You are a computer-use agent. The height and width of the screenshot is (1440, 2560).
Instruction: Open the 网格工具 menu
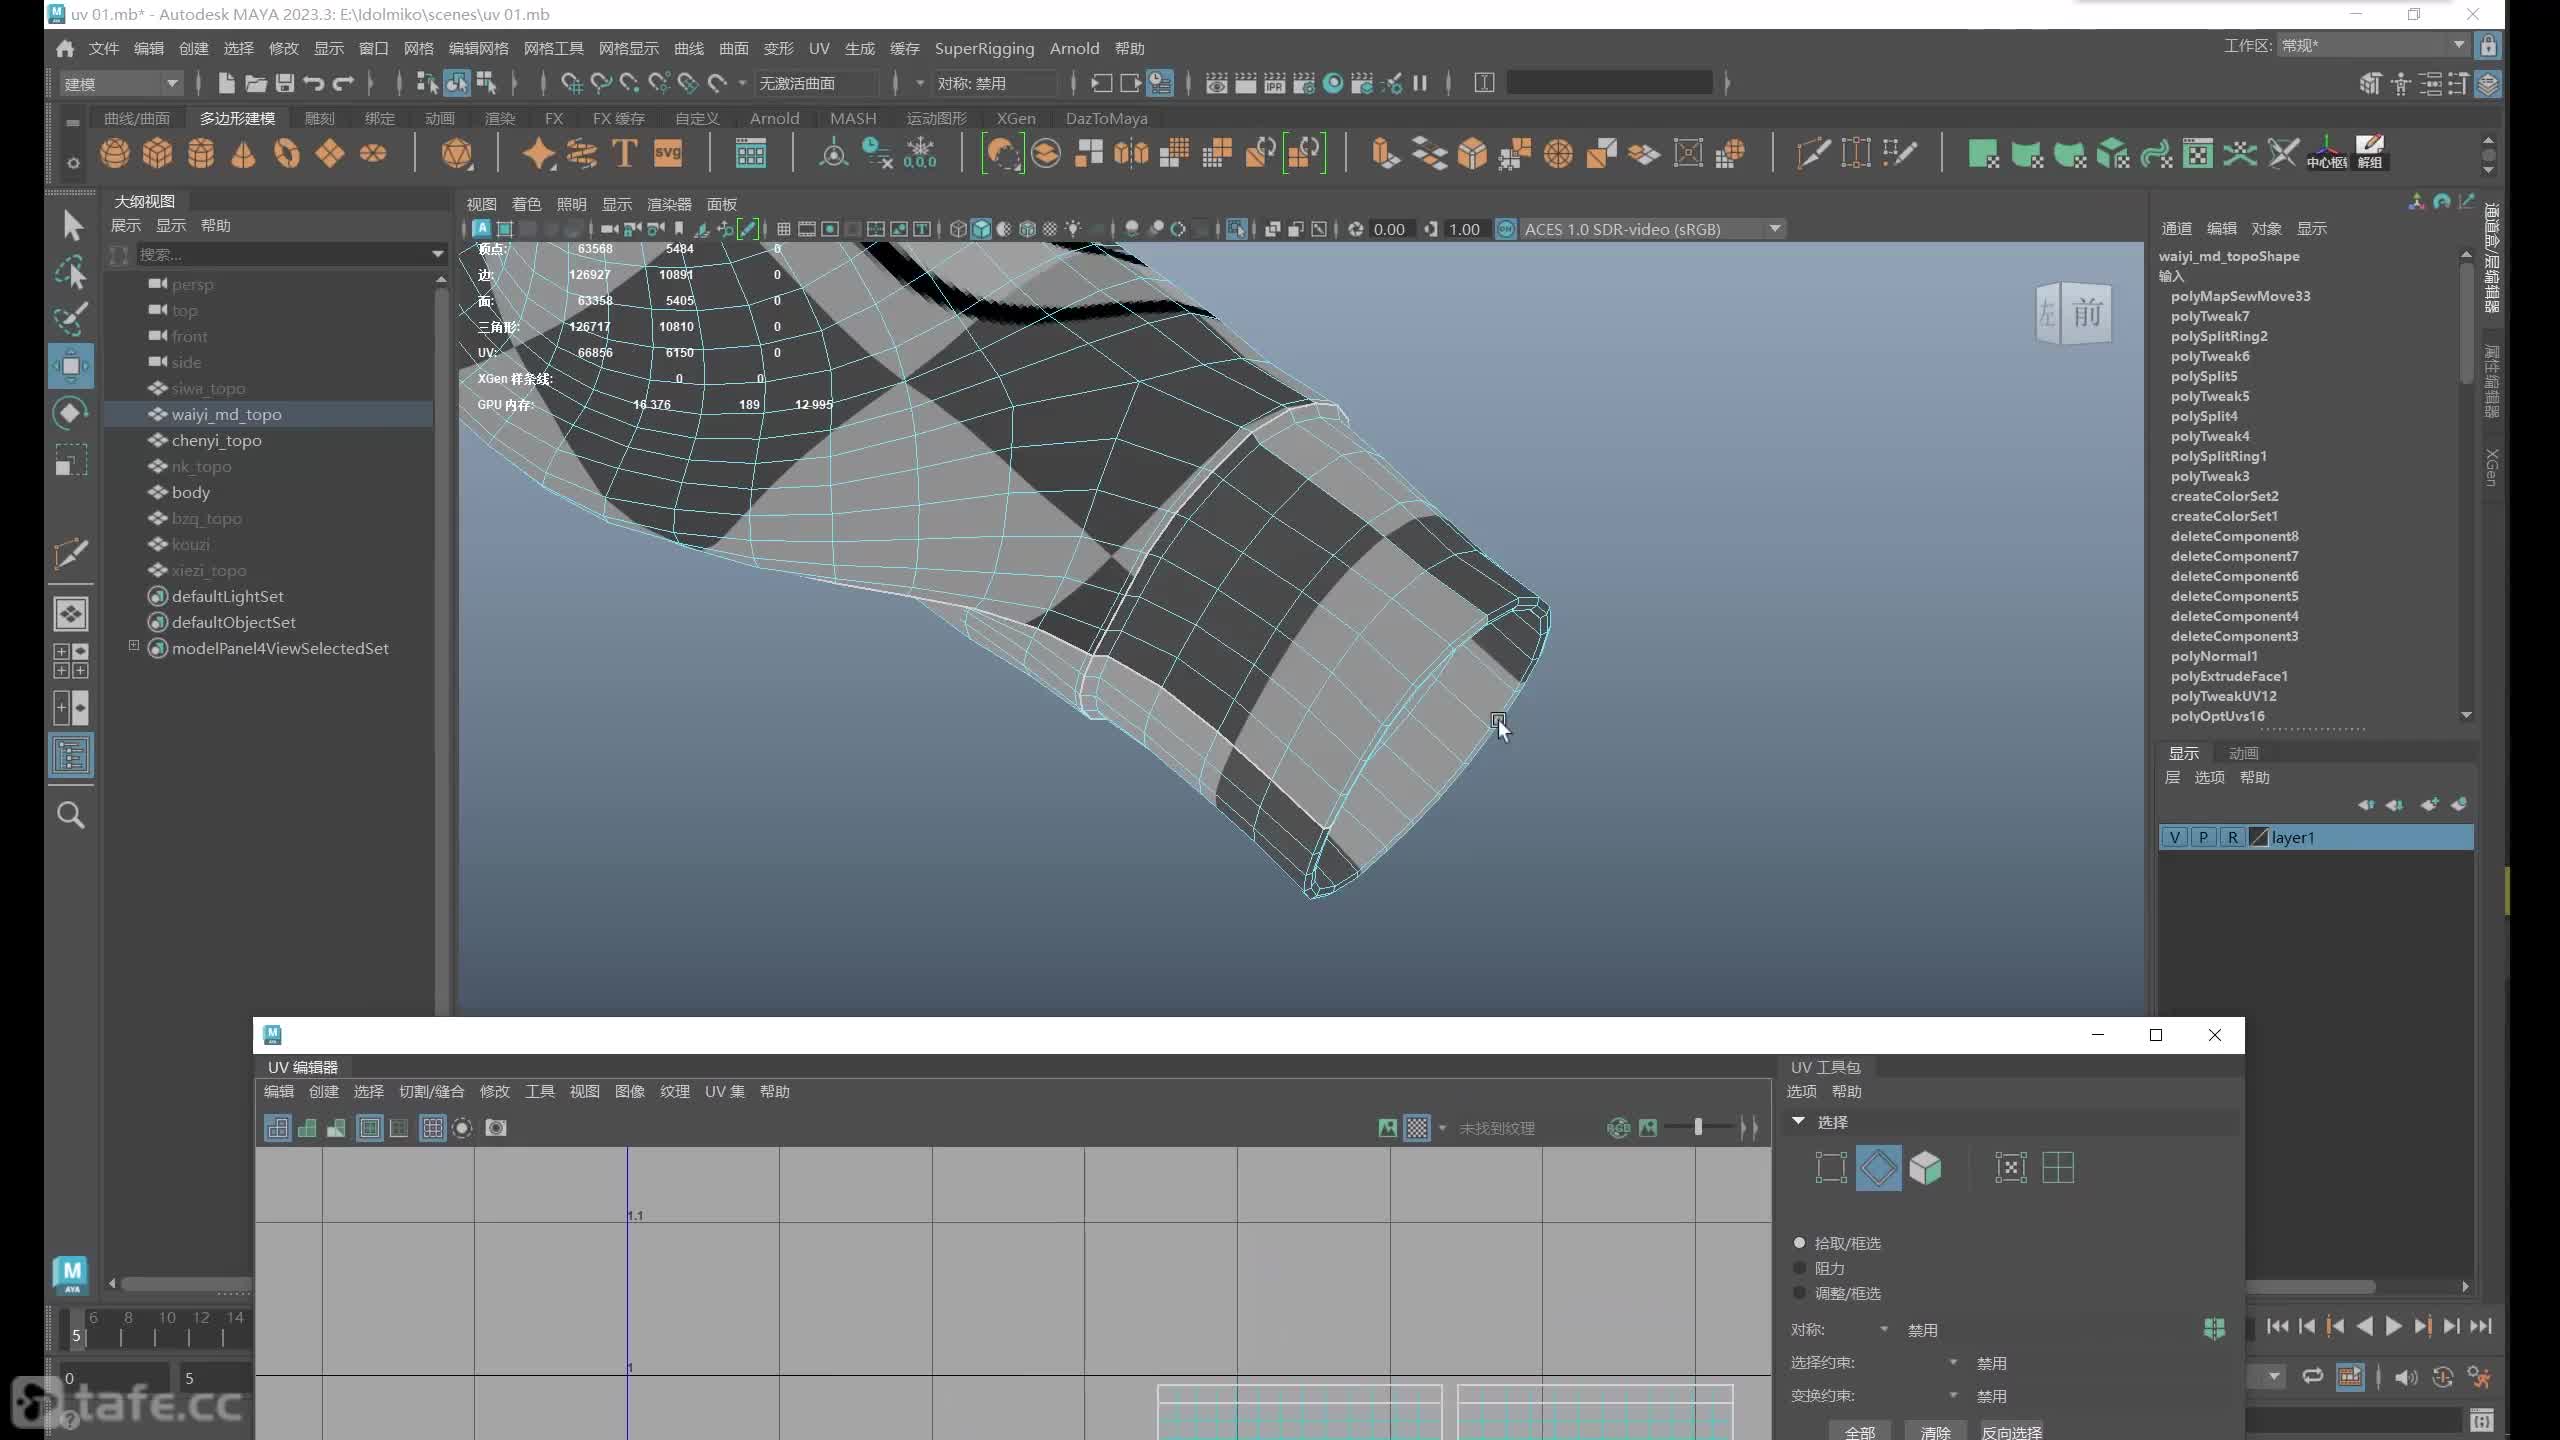tap(553, 48)
